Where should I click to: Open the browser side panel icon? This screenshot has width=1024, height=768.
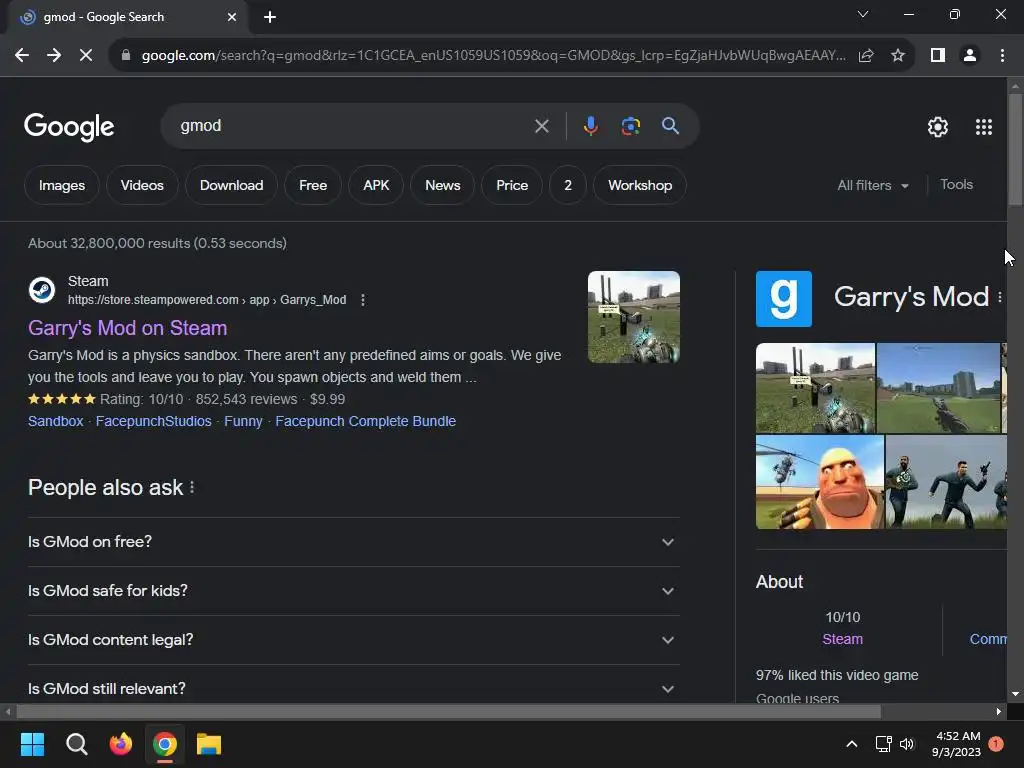click(938, 56)
